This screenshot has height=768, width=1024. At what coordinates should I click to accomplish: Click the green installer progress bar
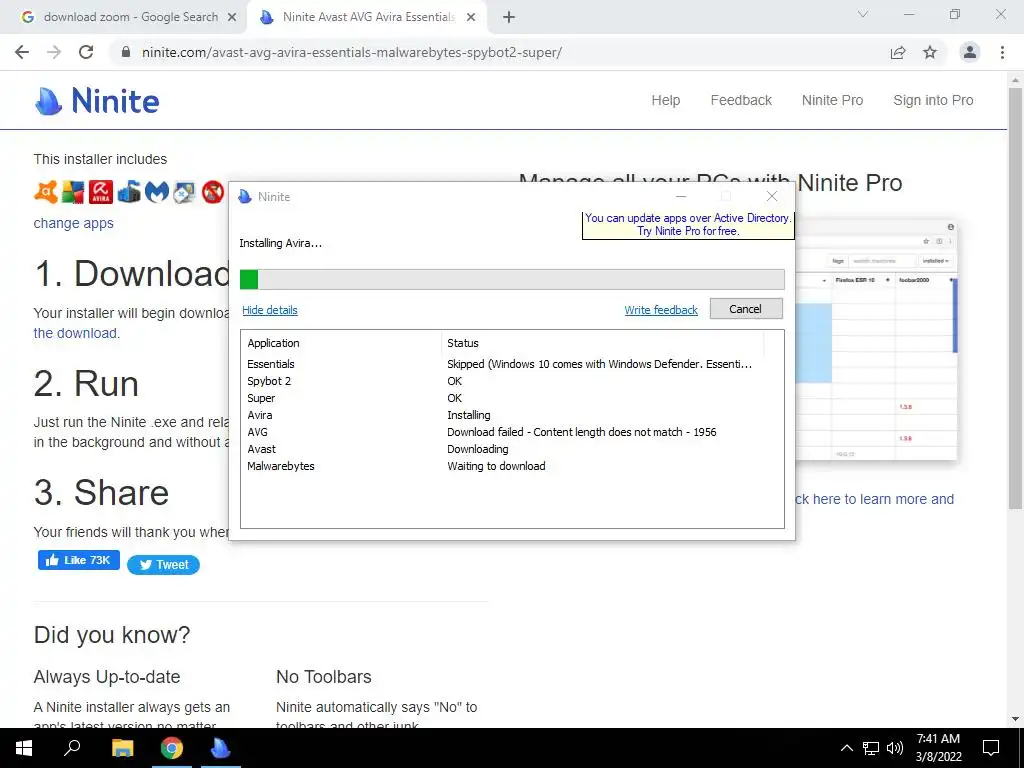click(512, 280)
